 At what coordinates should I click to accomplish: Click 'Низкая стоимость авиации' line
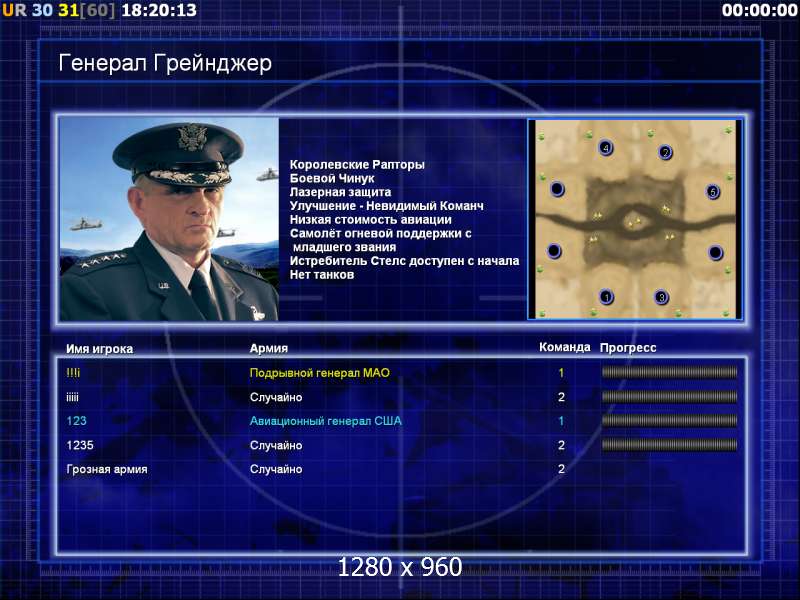tap(371, 219)
